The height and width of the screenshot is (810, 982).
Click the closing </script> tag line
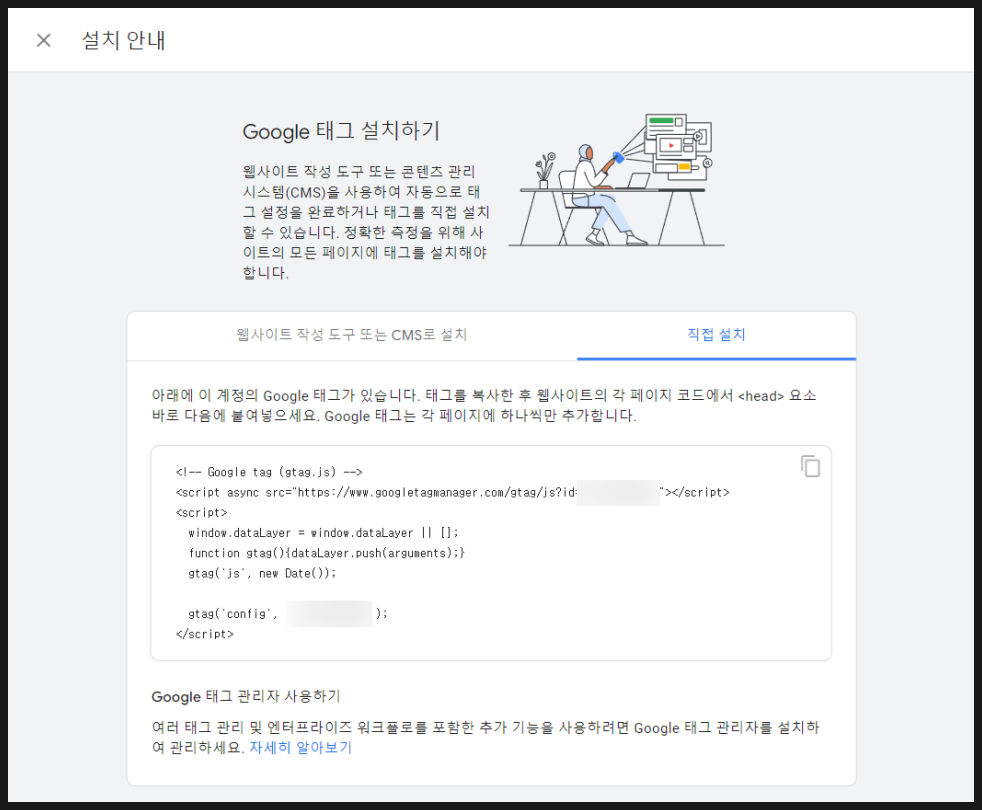(x=204, y=634)
